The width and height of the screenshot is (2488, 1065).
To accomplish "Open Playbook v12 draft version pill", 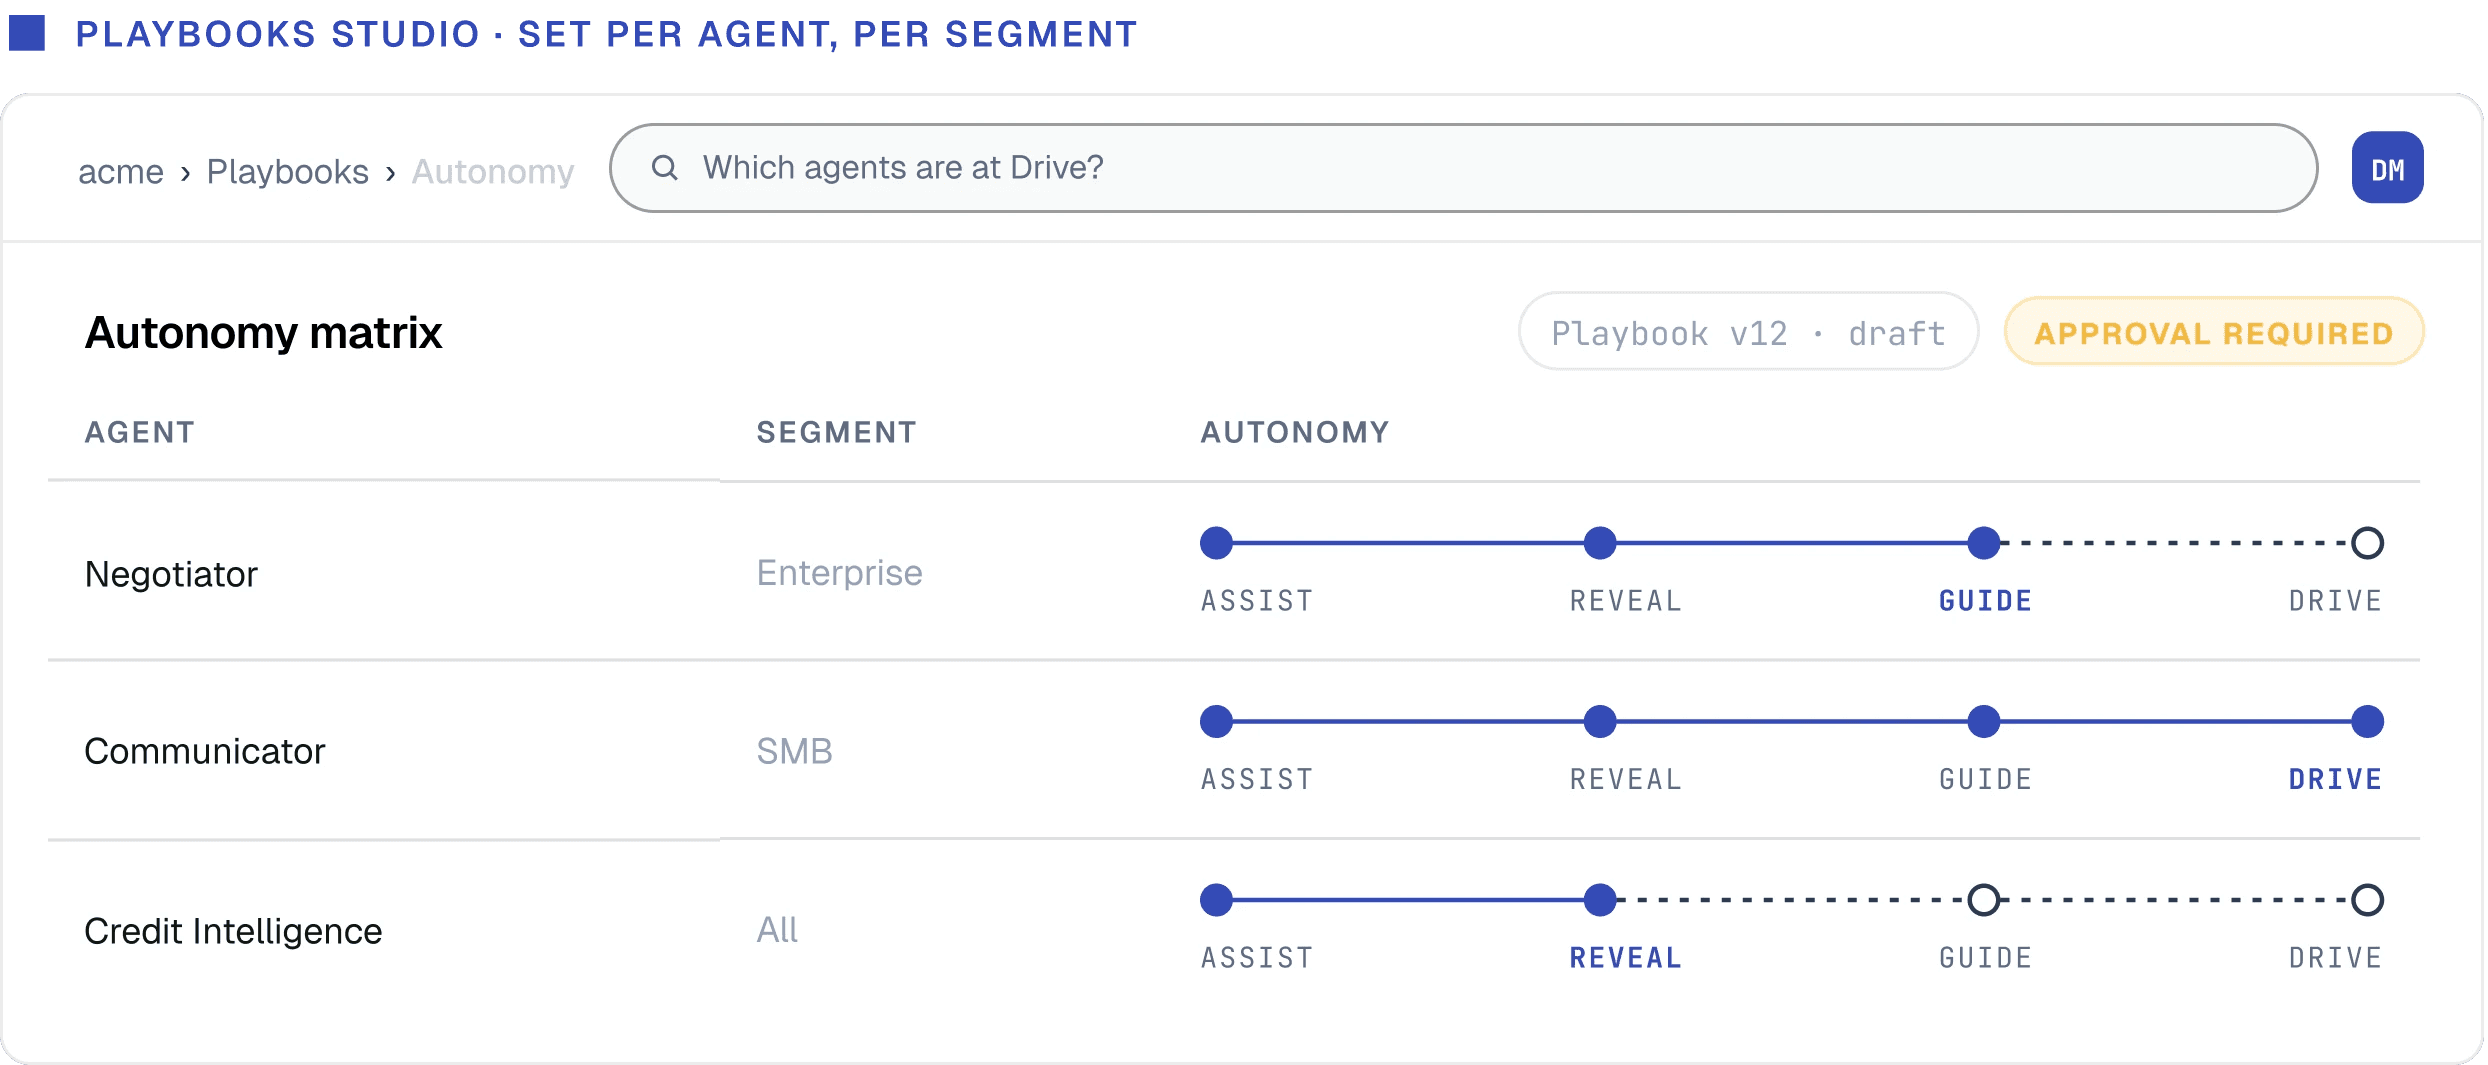I will point(1748,332).
